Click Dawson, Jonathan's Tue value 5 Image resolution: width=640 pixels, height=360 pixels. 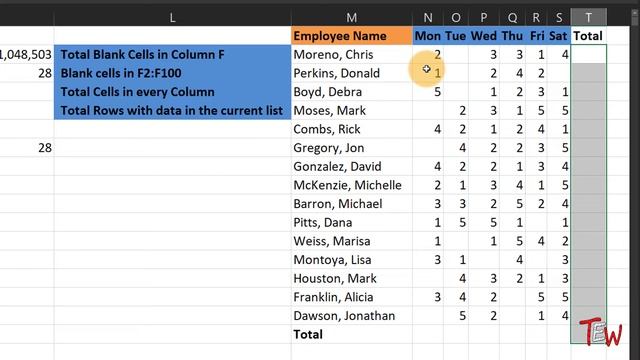click(x=456, y=316)
